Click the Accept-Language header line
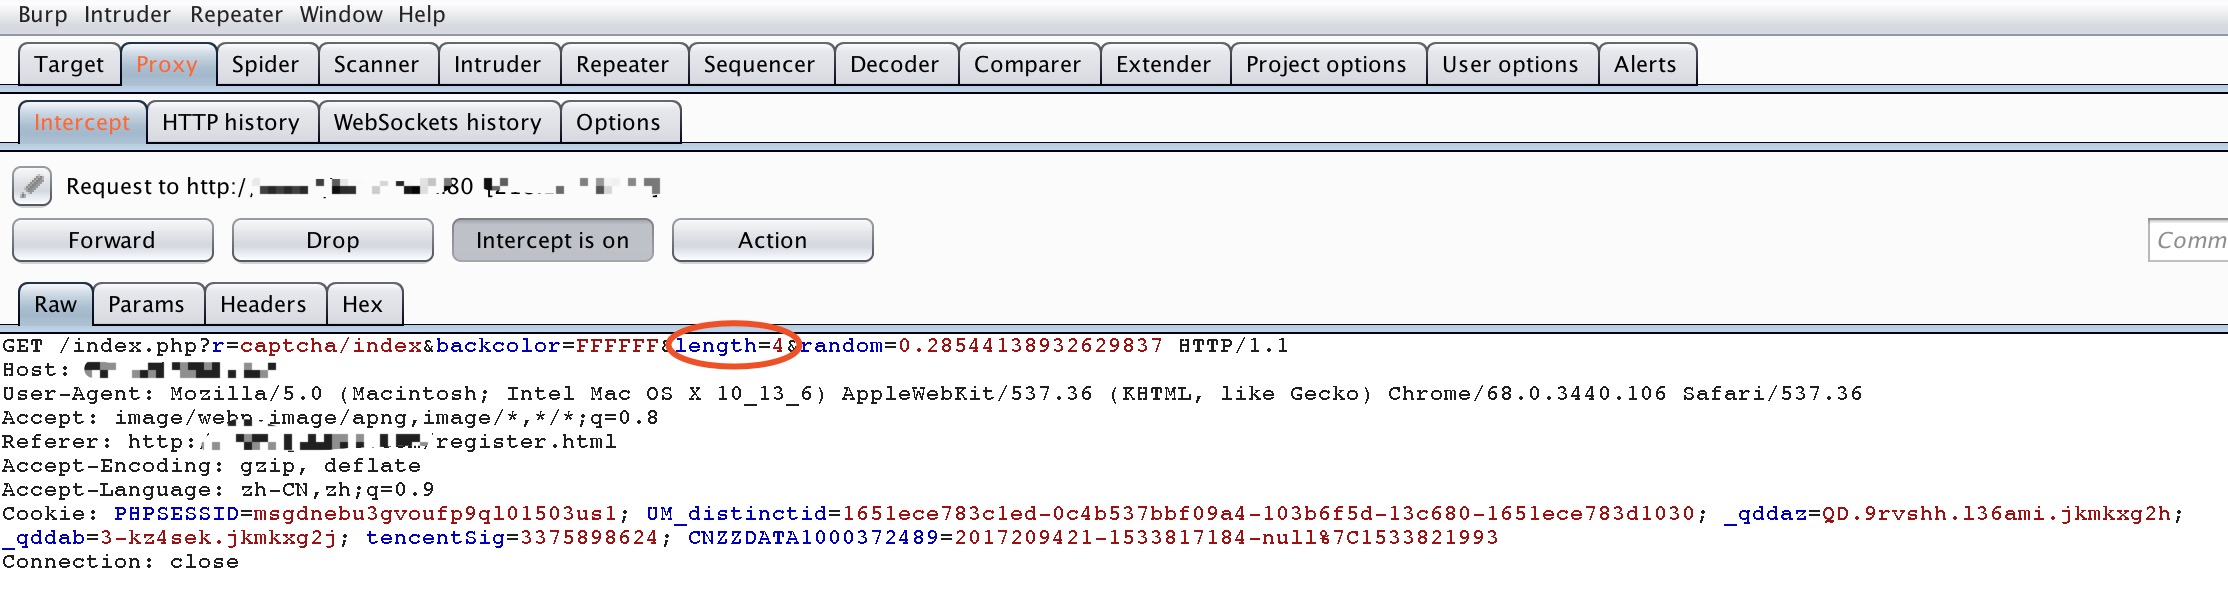 [x=218, y=490]
